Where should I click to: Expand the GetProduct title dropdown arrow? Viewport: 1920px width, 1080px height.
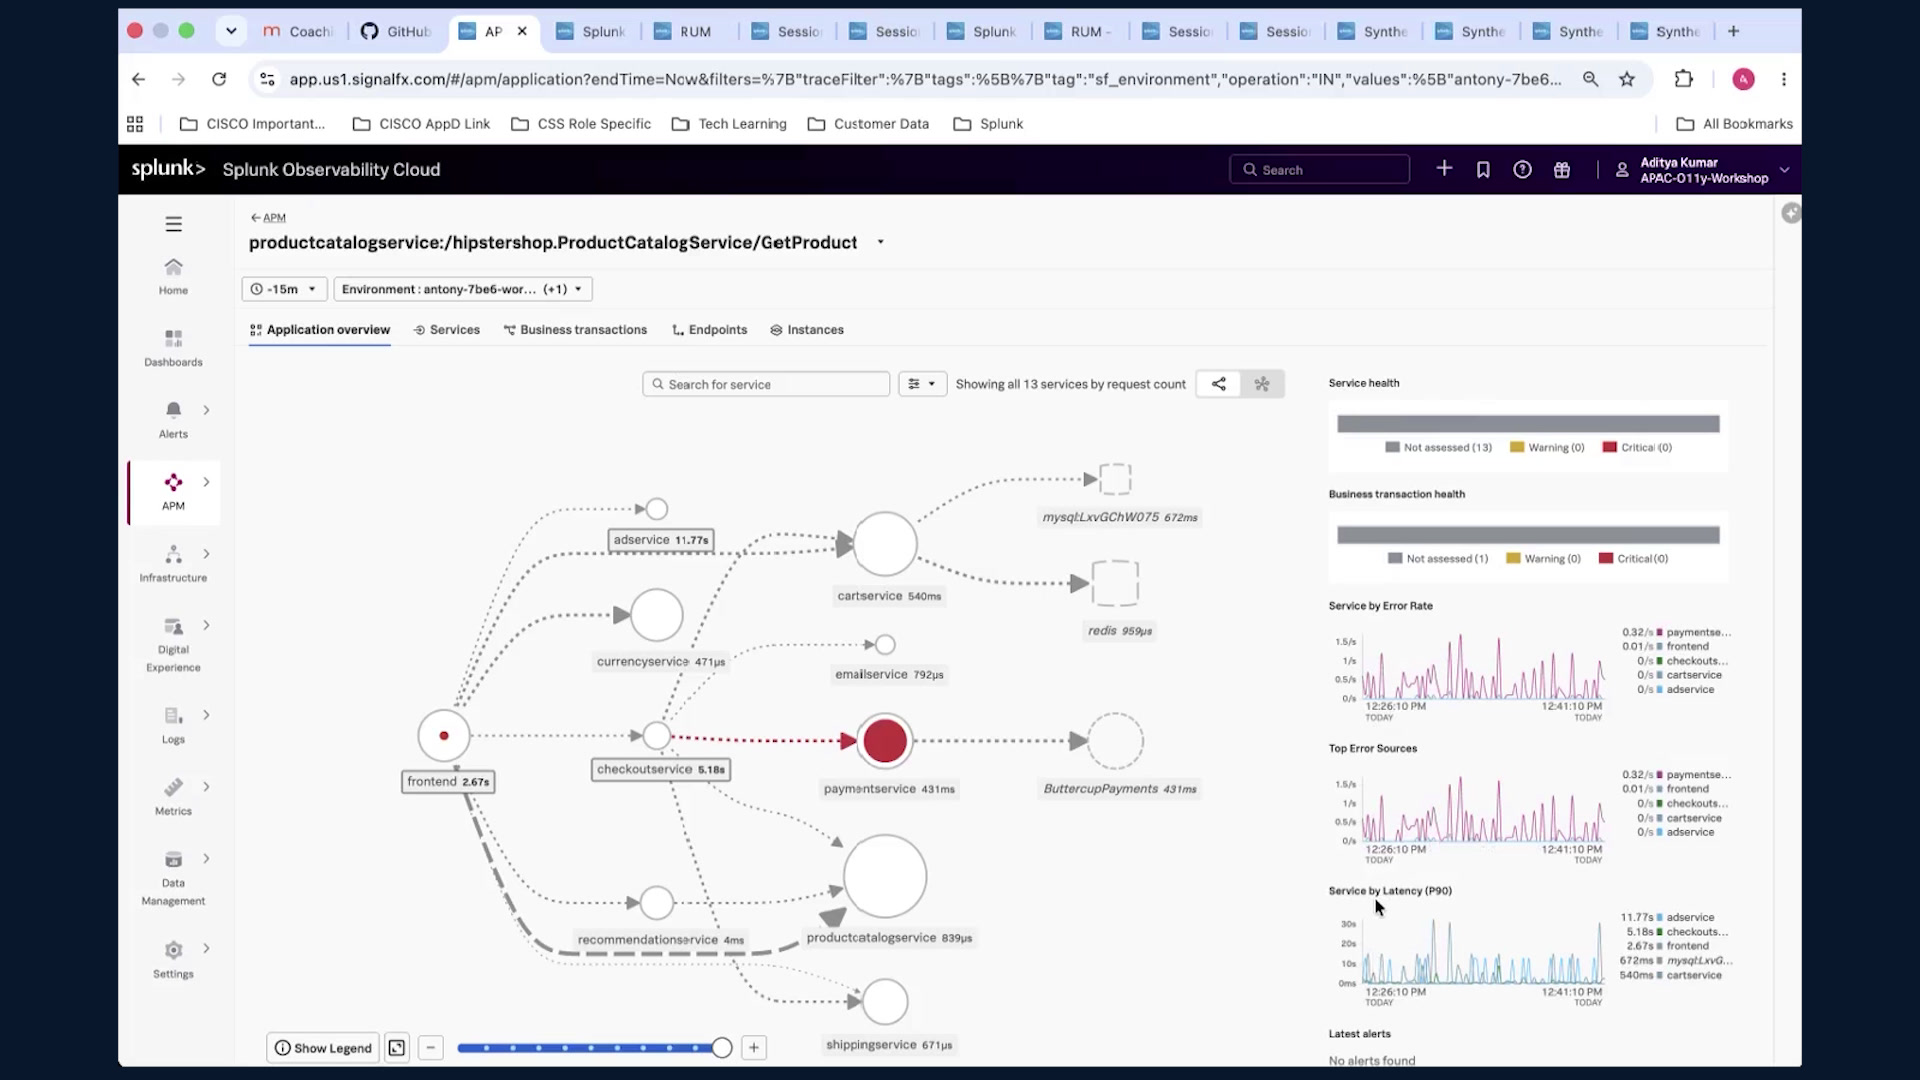(x=880, y=242)
